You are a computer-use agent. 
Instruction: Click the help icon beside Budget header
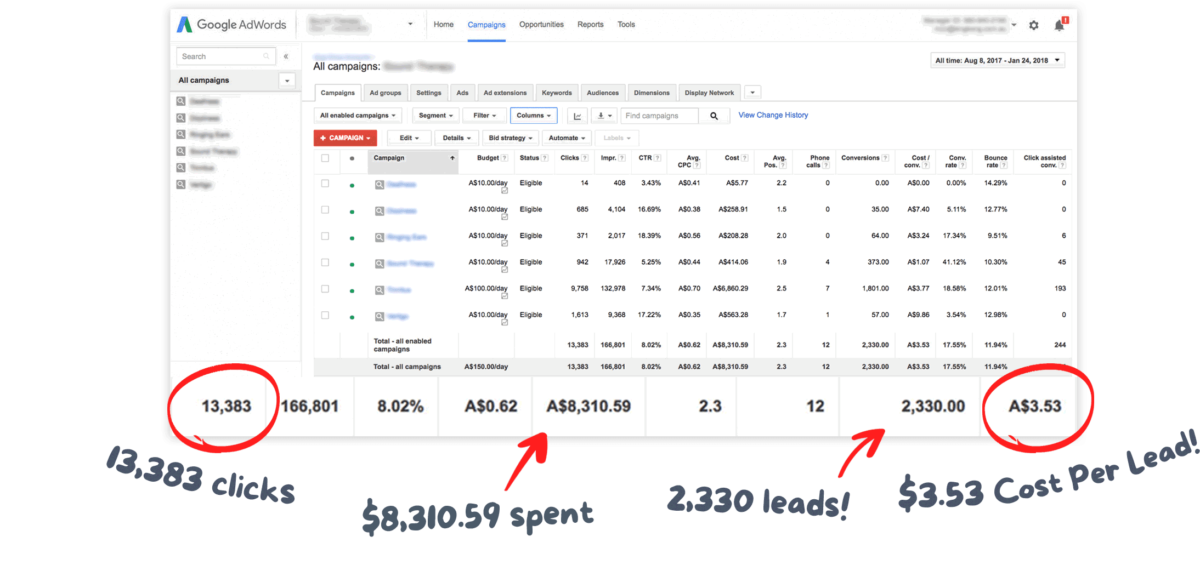(x=505, y=158)
